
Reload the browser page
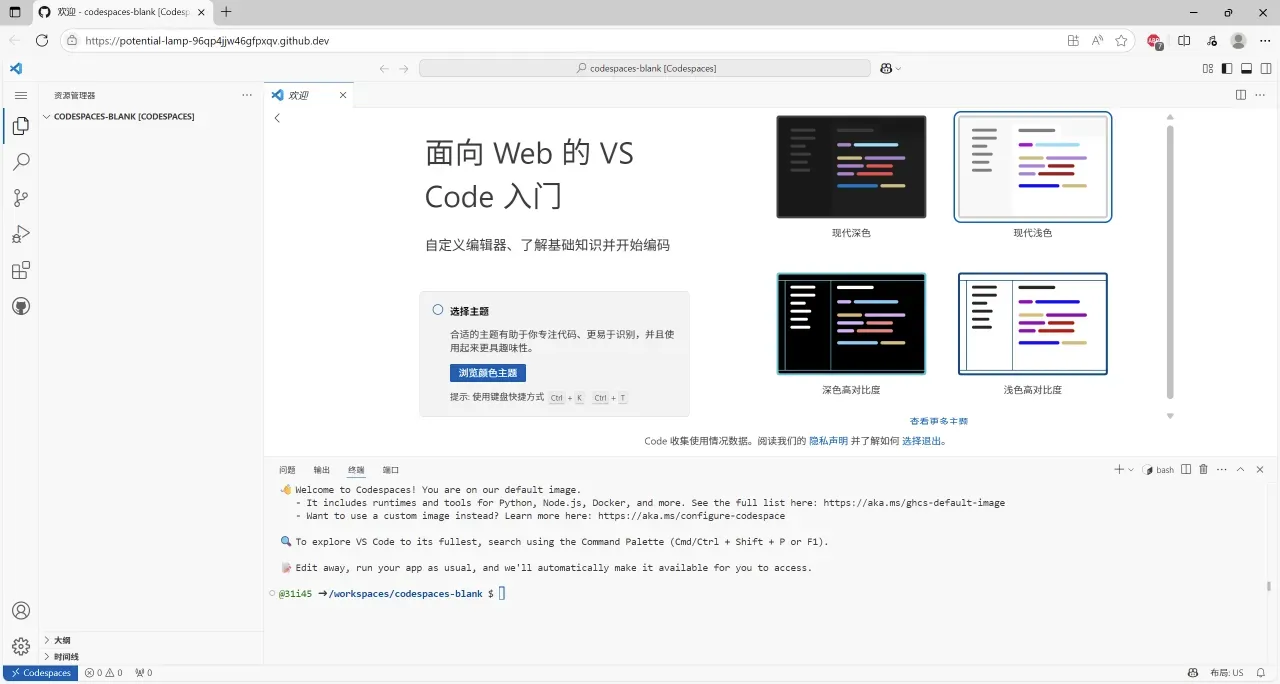point(42,41)
